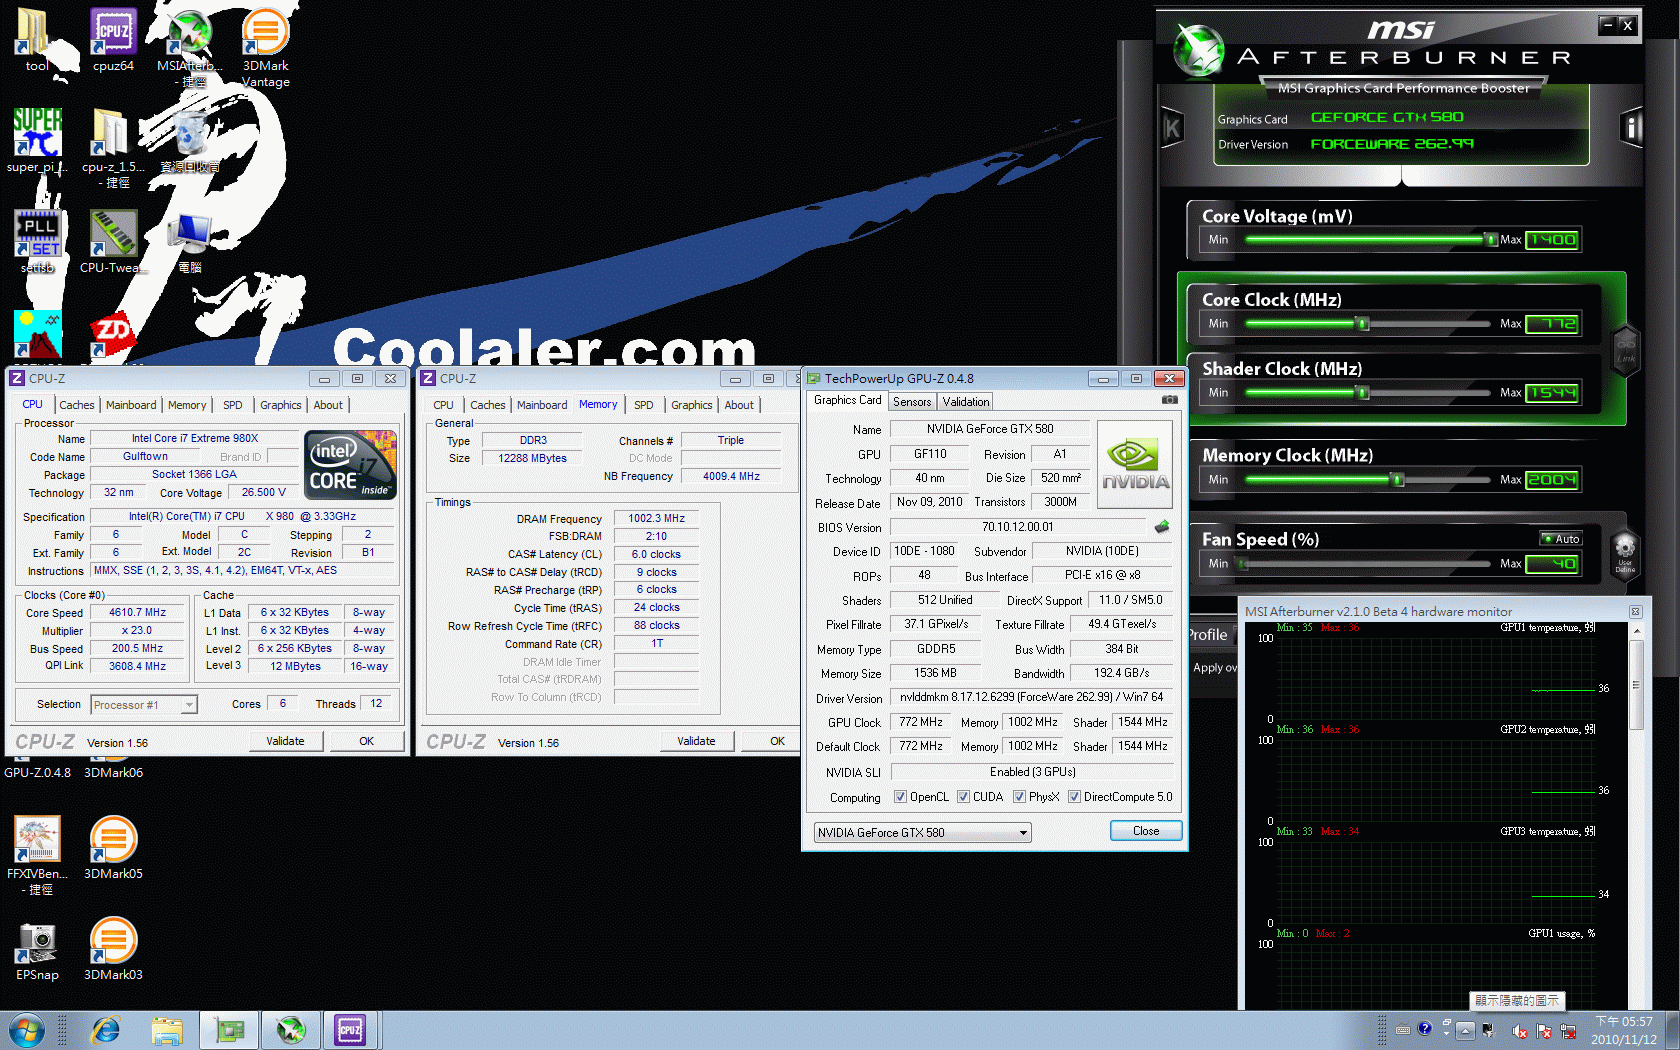Open the 3DMark Vantage desktop icon
Viewport: 1680px width, 1050px height.
(x=265, y=47)
